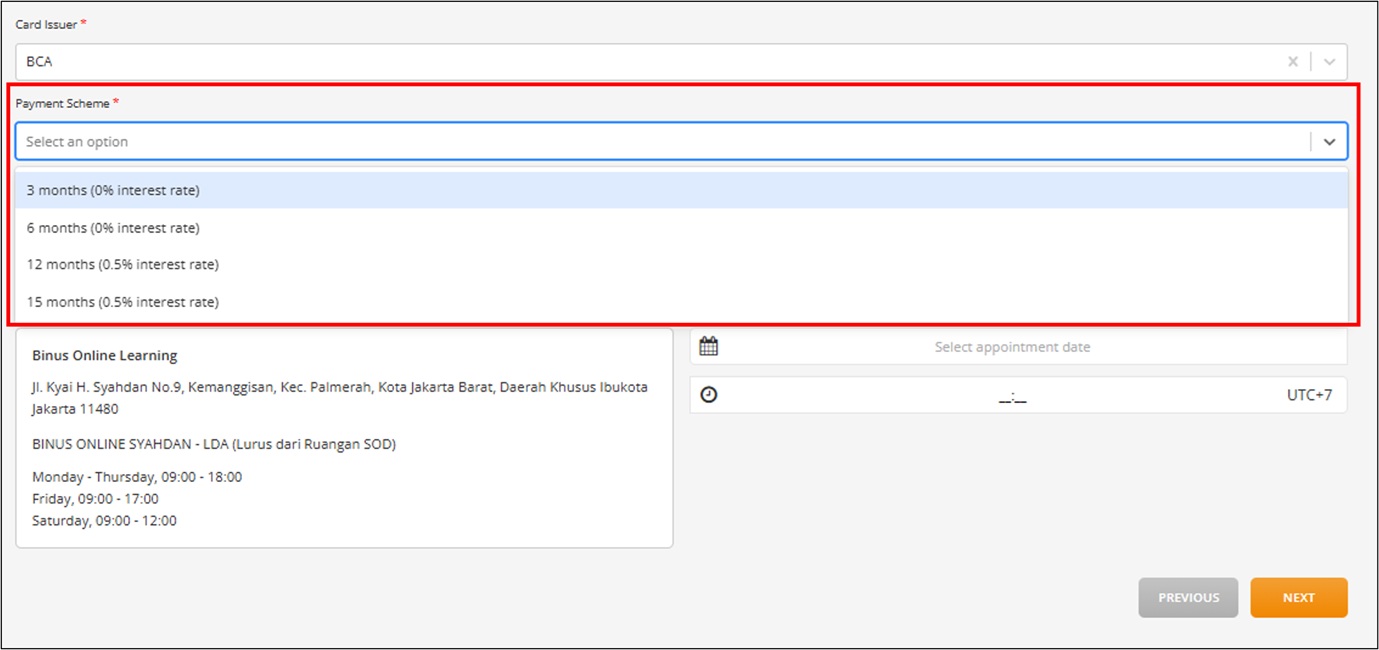Open the Select appointment date field
Screen dimensions: 1379x650
(x=1018, y=347)
